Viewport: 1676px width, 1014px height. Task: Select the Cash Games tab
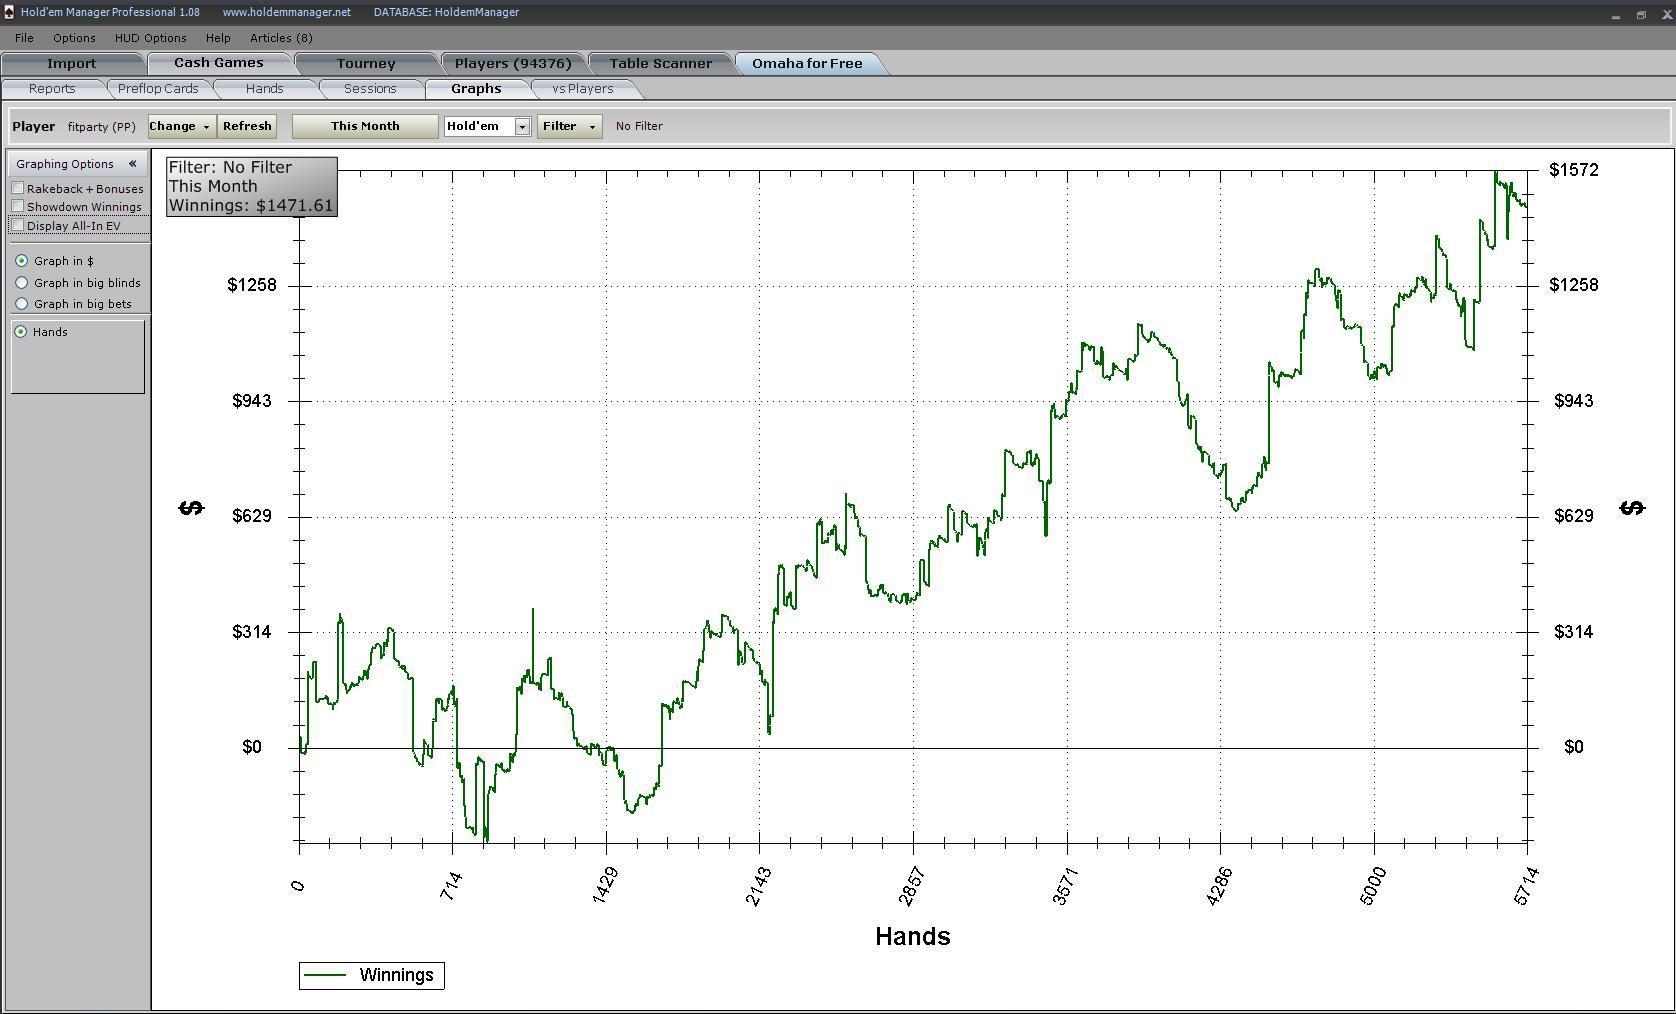(218, 63)
